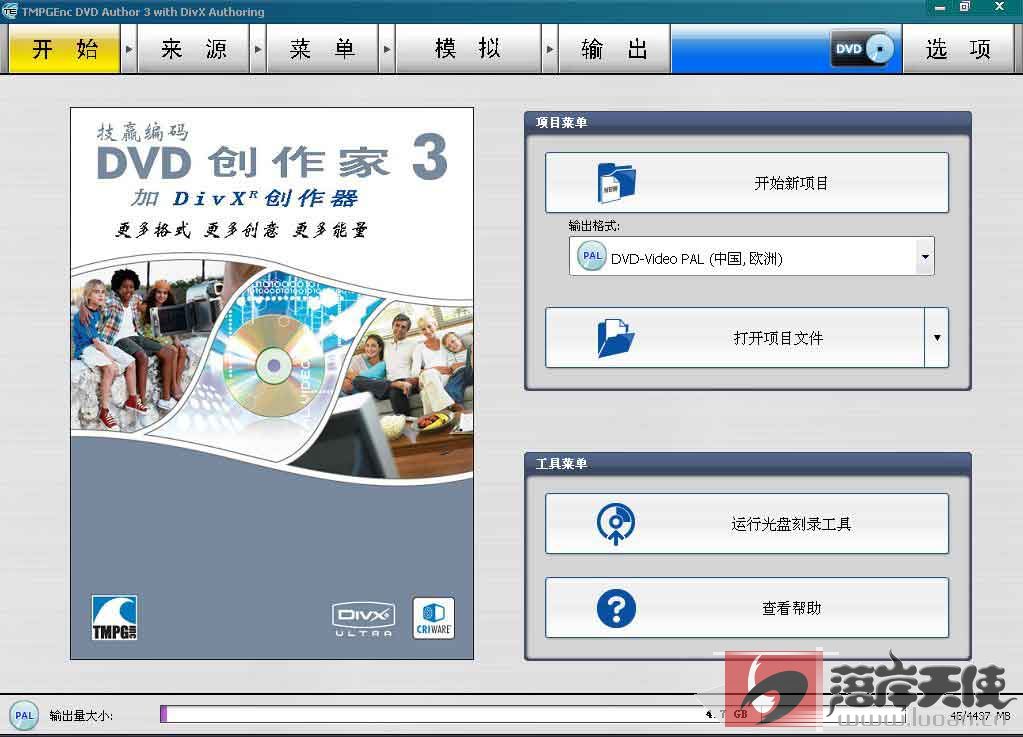Click the CRIWARE logo
This screenshot has height=737, width=1023.
433,618
